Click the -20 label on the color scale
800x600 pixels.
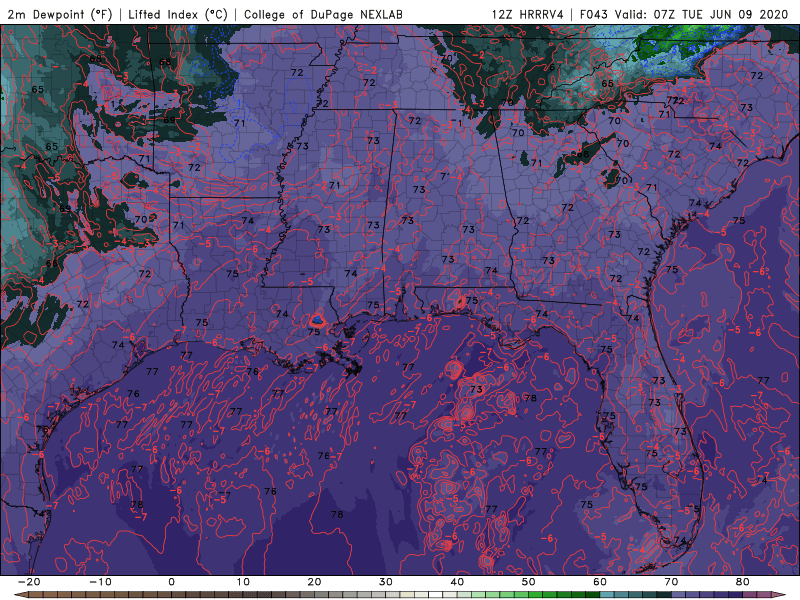[x=29, y=582]
